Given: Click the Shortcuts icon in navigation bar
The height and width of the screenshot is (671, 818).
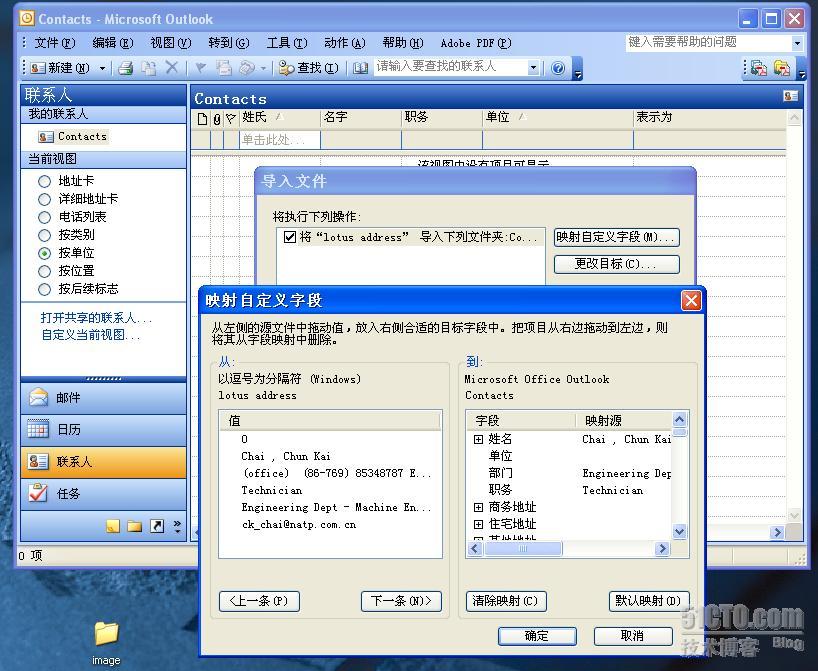Looking at the screenshot, I should click(x=157, y=526).
